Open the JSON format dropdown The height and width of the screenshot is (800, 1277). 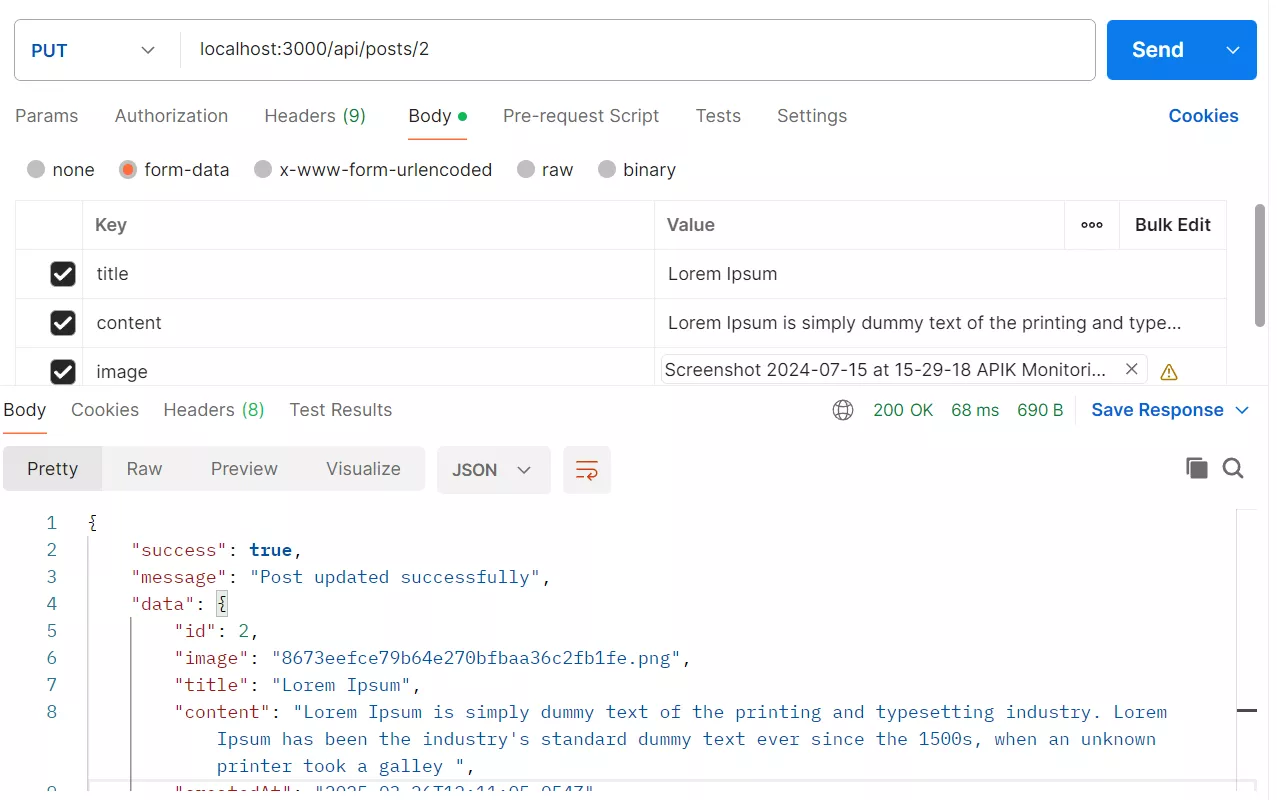(x=493, y=470)
